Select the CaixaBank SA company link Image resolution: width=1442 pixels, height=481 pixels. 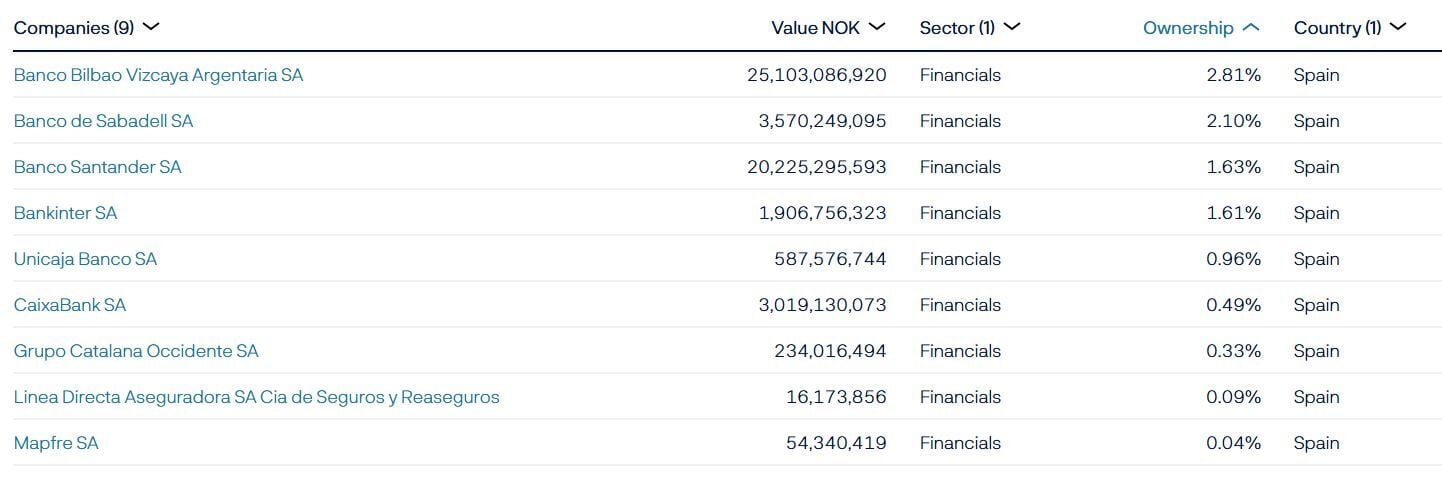coord(70,305)
